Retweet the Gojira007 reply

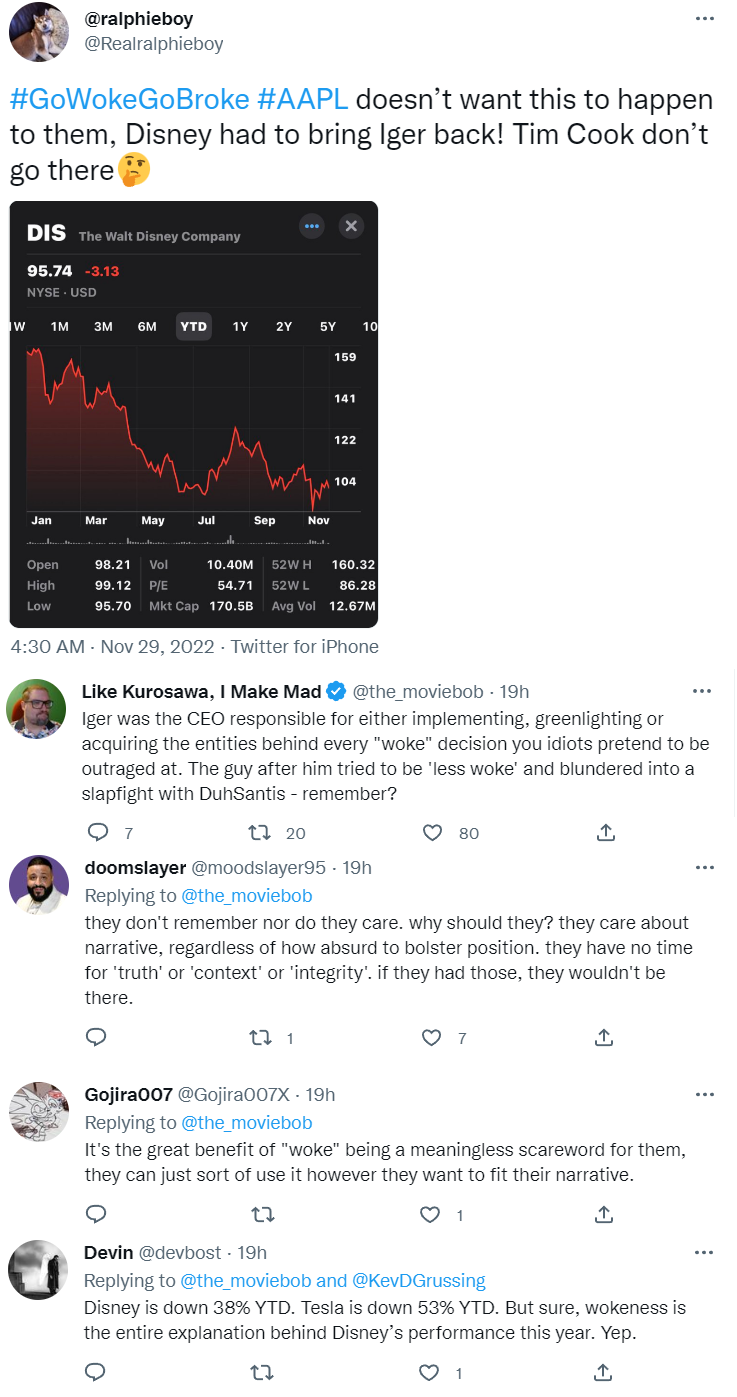pos(261,1215)
